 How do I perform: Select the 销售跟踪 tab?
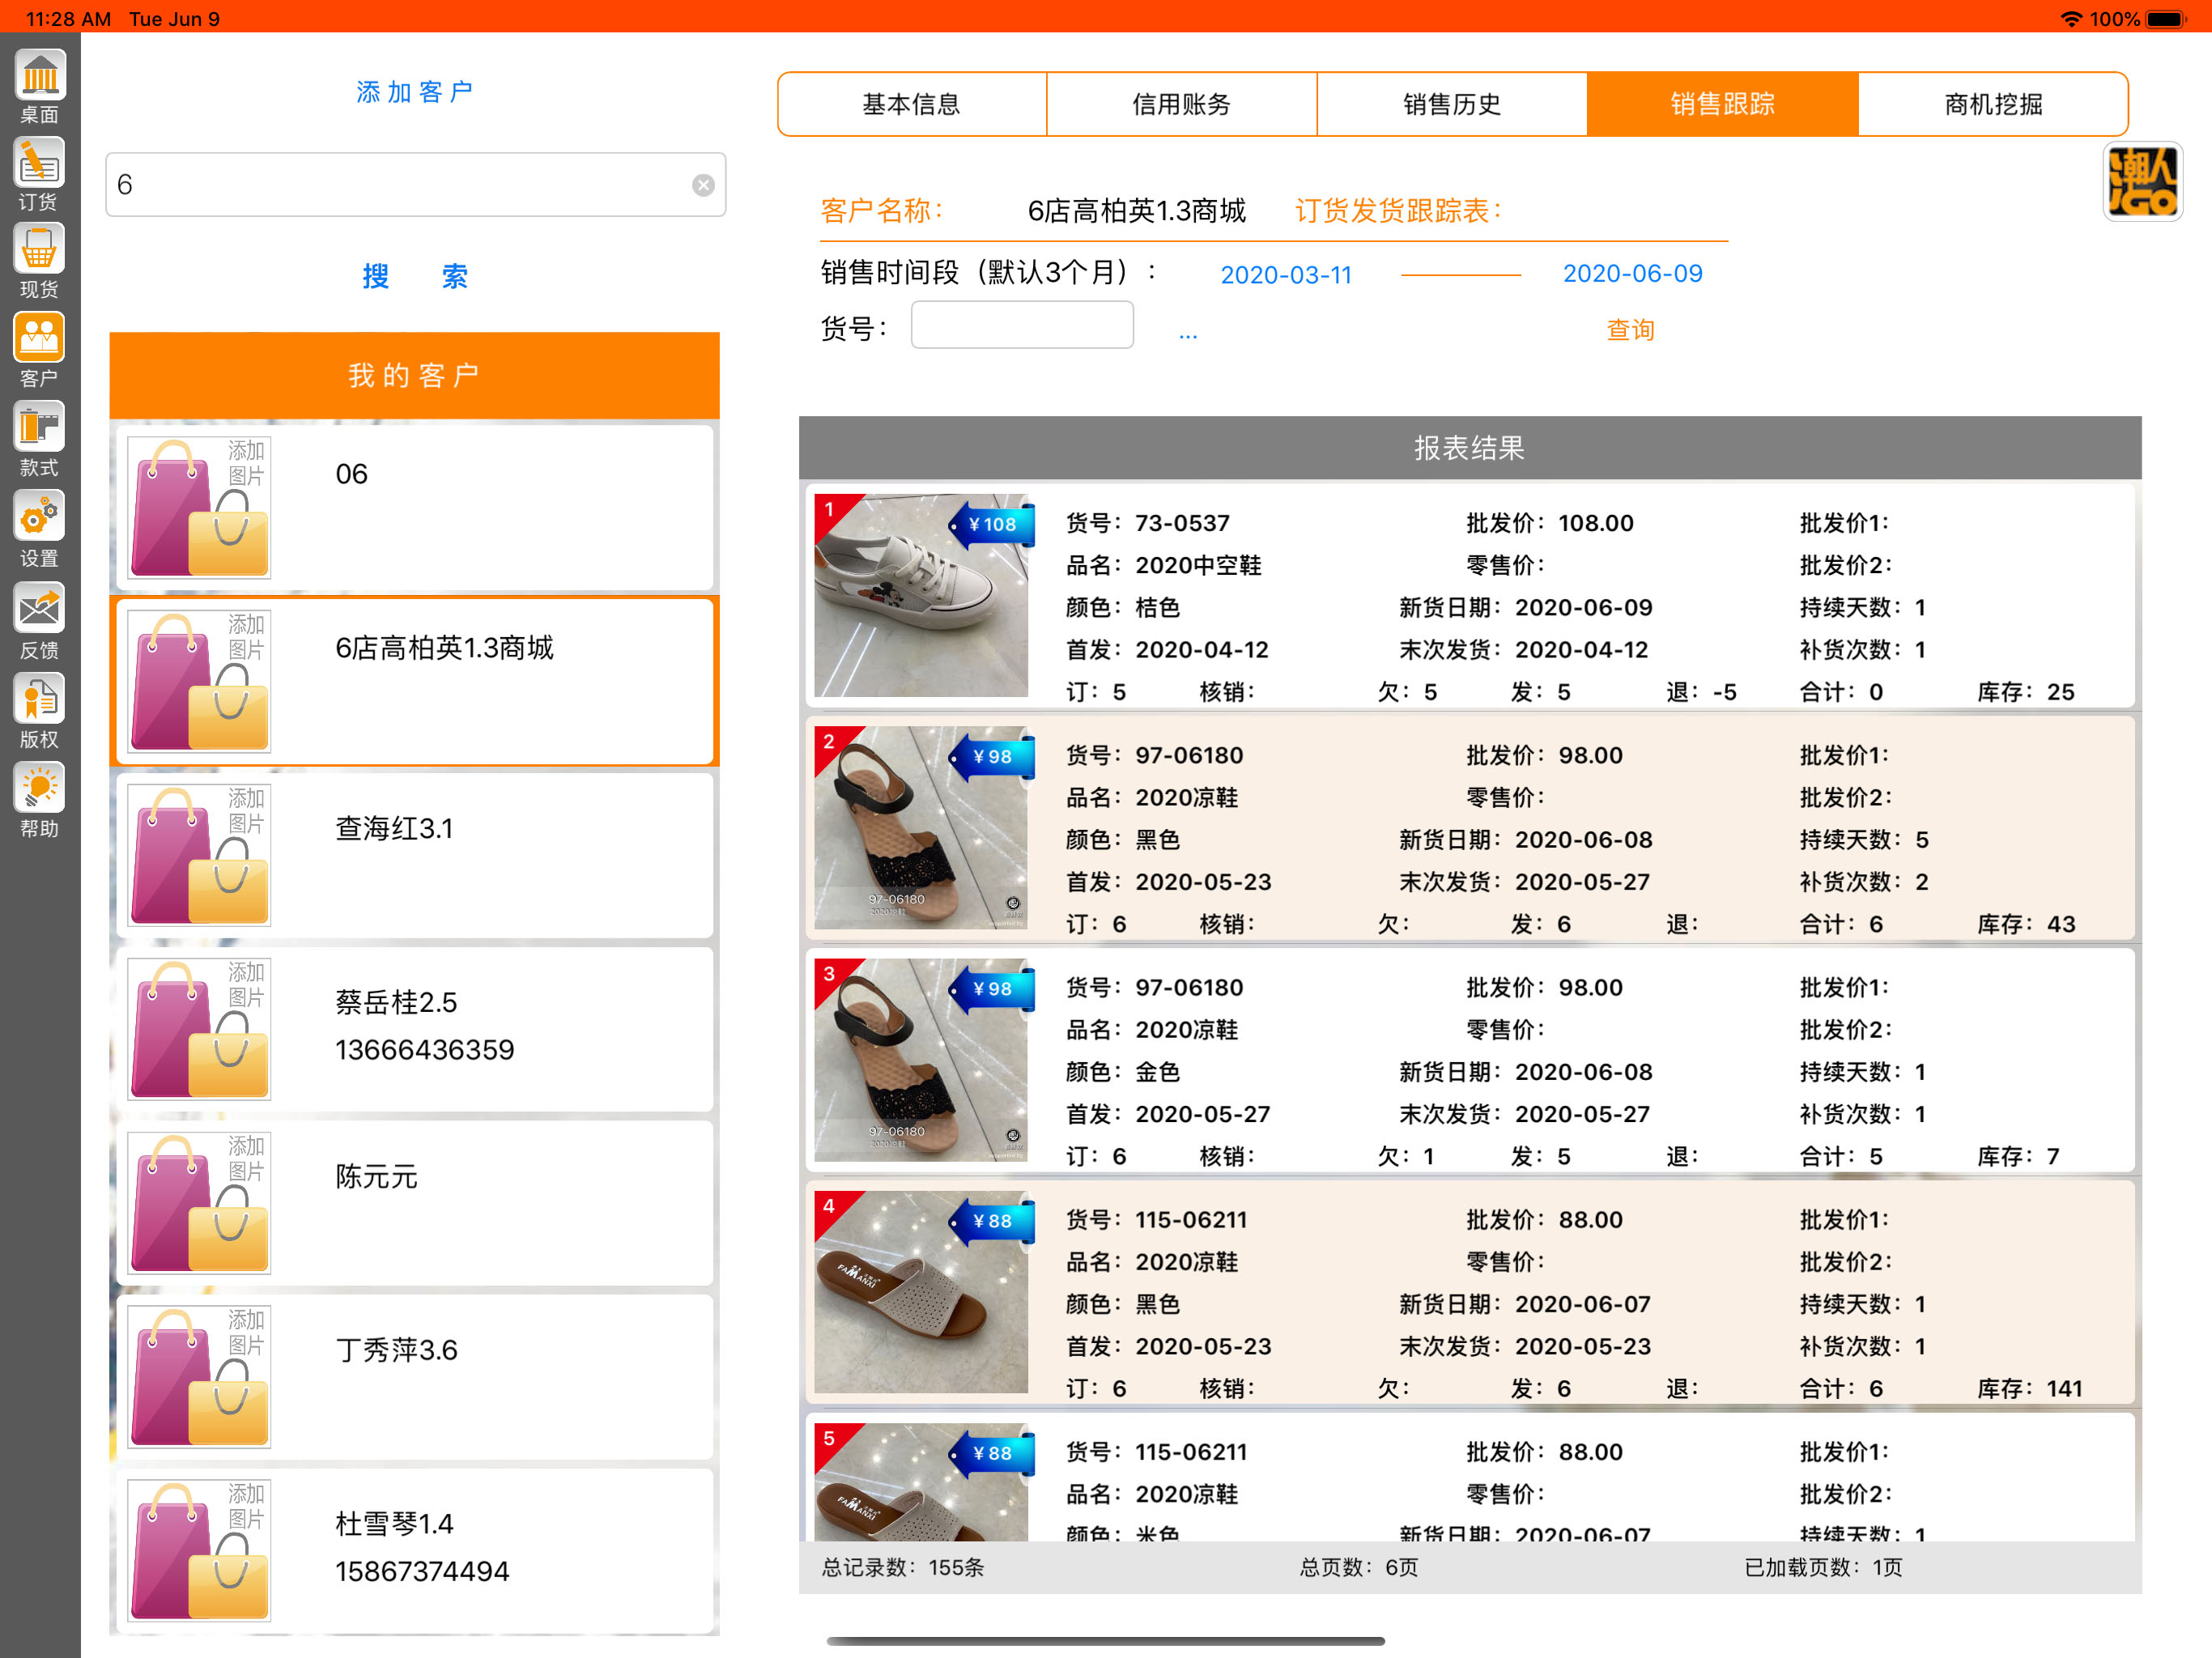1722,104
